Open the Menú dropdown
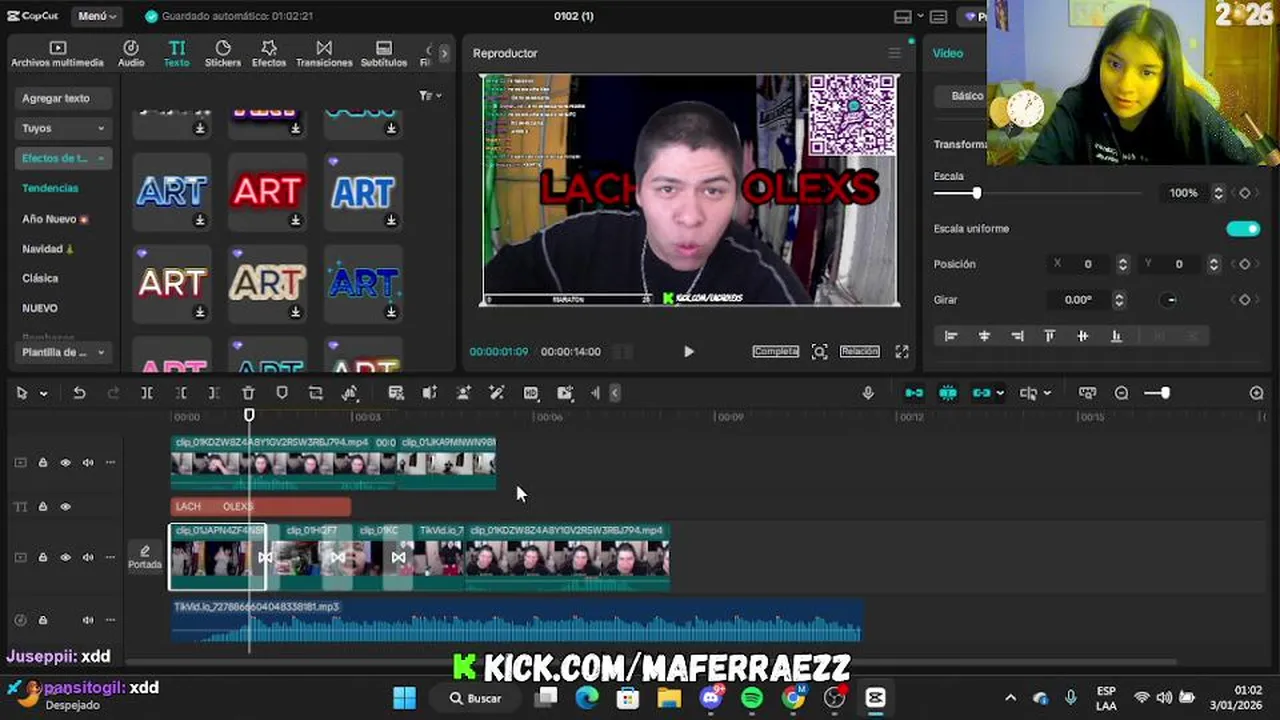Screen dimensions: 1280x720 [96, 16]
